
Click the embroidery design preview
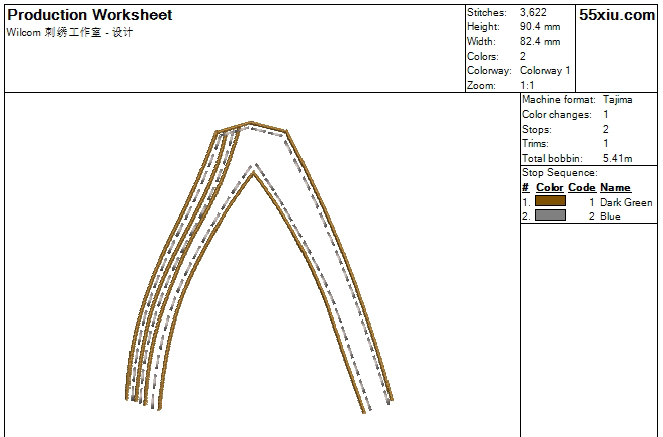click(x=260, y=268)
